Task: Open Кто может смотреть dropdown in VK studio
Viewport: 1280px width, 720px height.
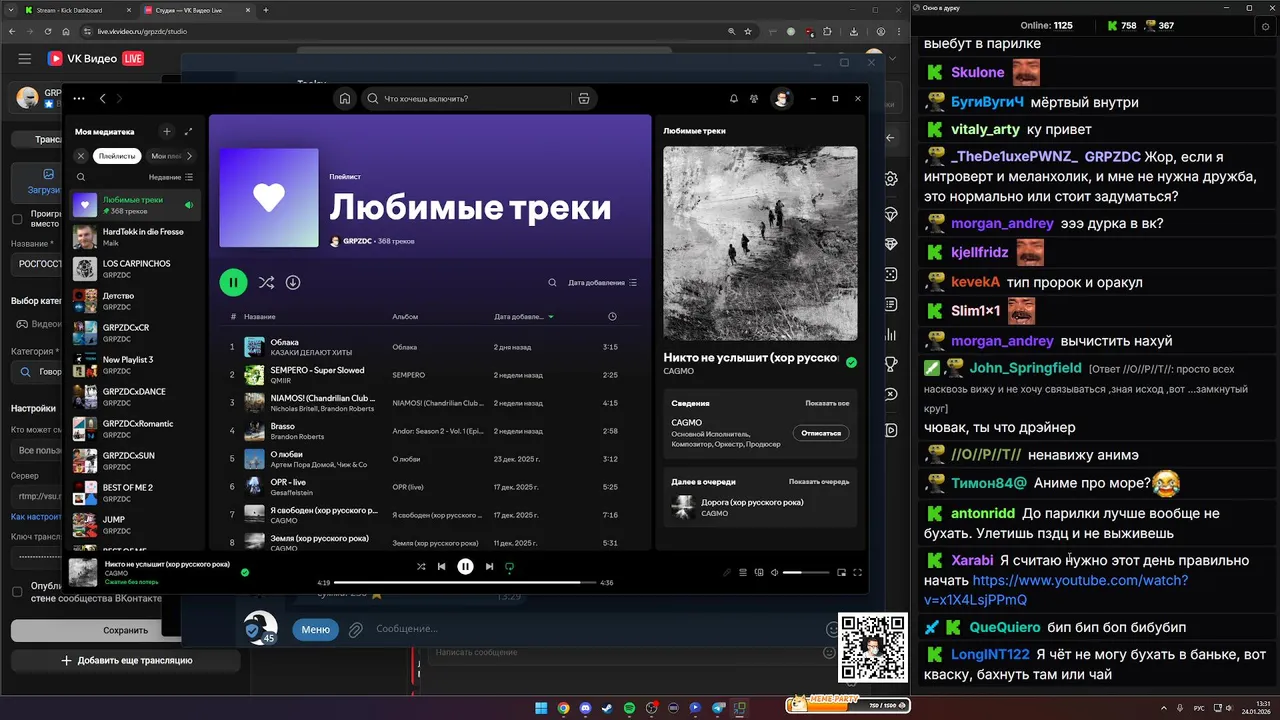Action: point(36,450)
